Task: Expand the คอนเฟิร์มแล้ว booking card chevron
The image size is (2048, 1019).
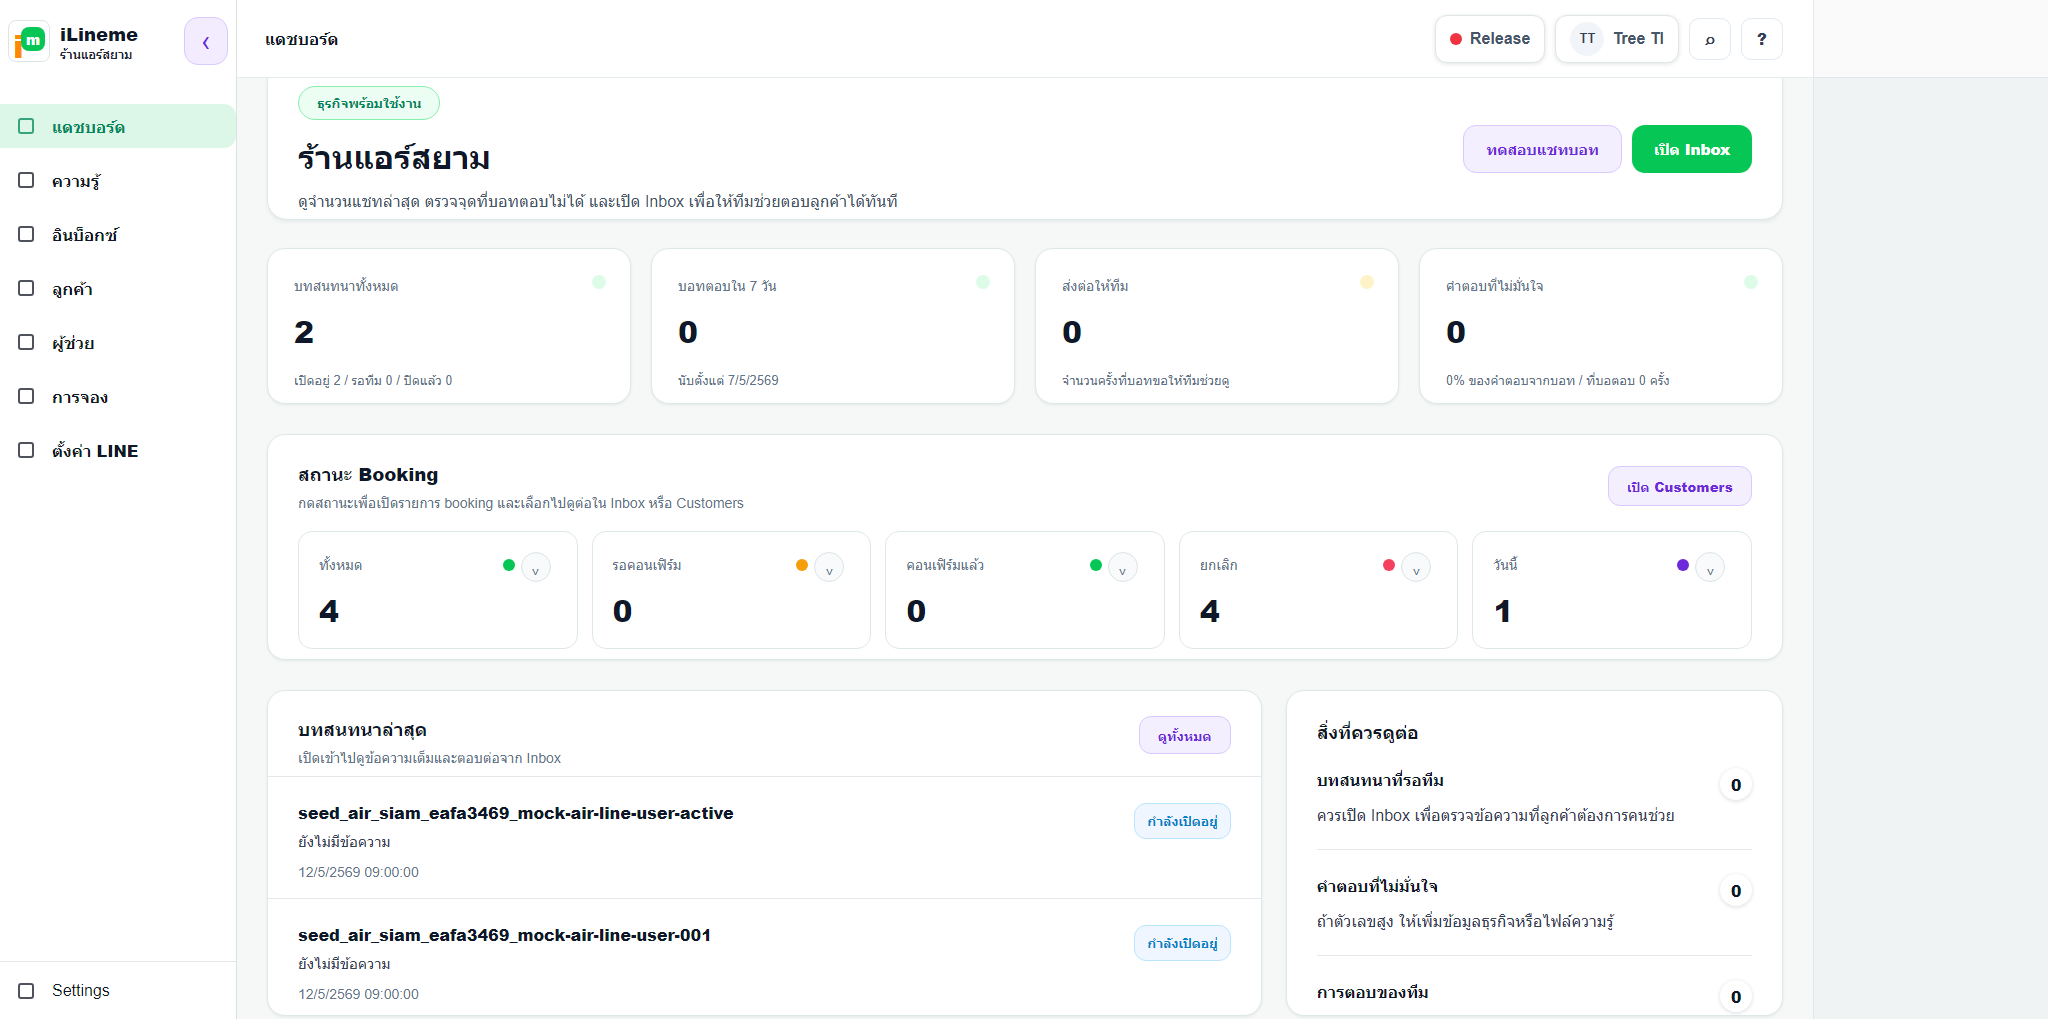Action: (x=1123, y=567)
